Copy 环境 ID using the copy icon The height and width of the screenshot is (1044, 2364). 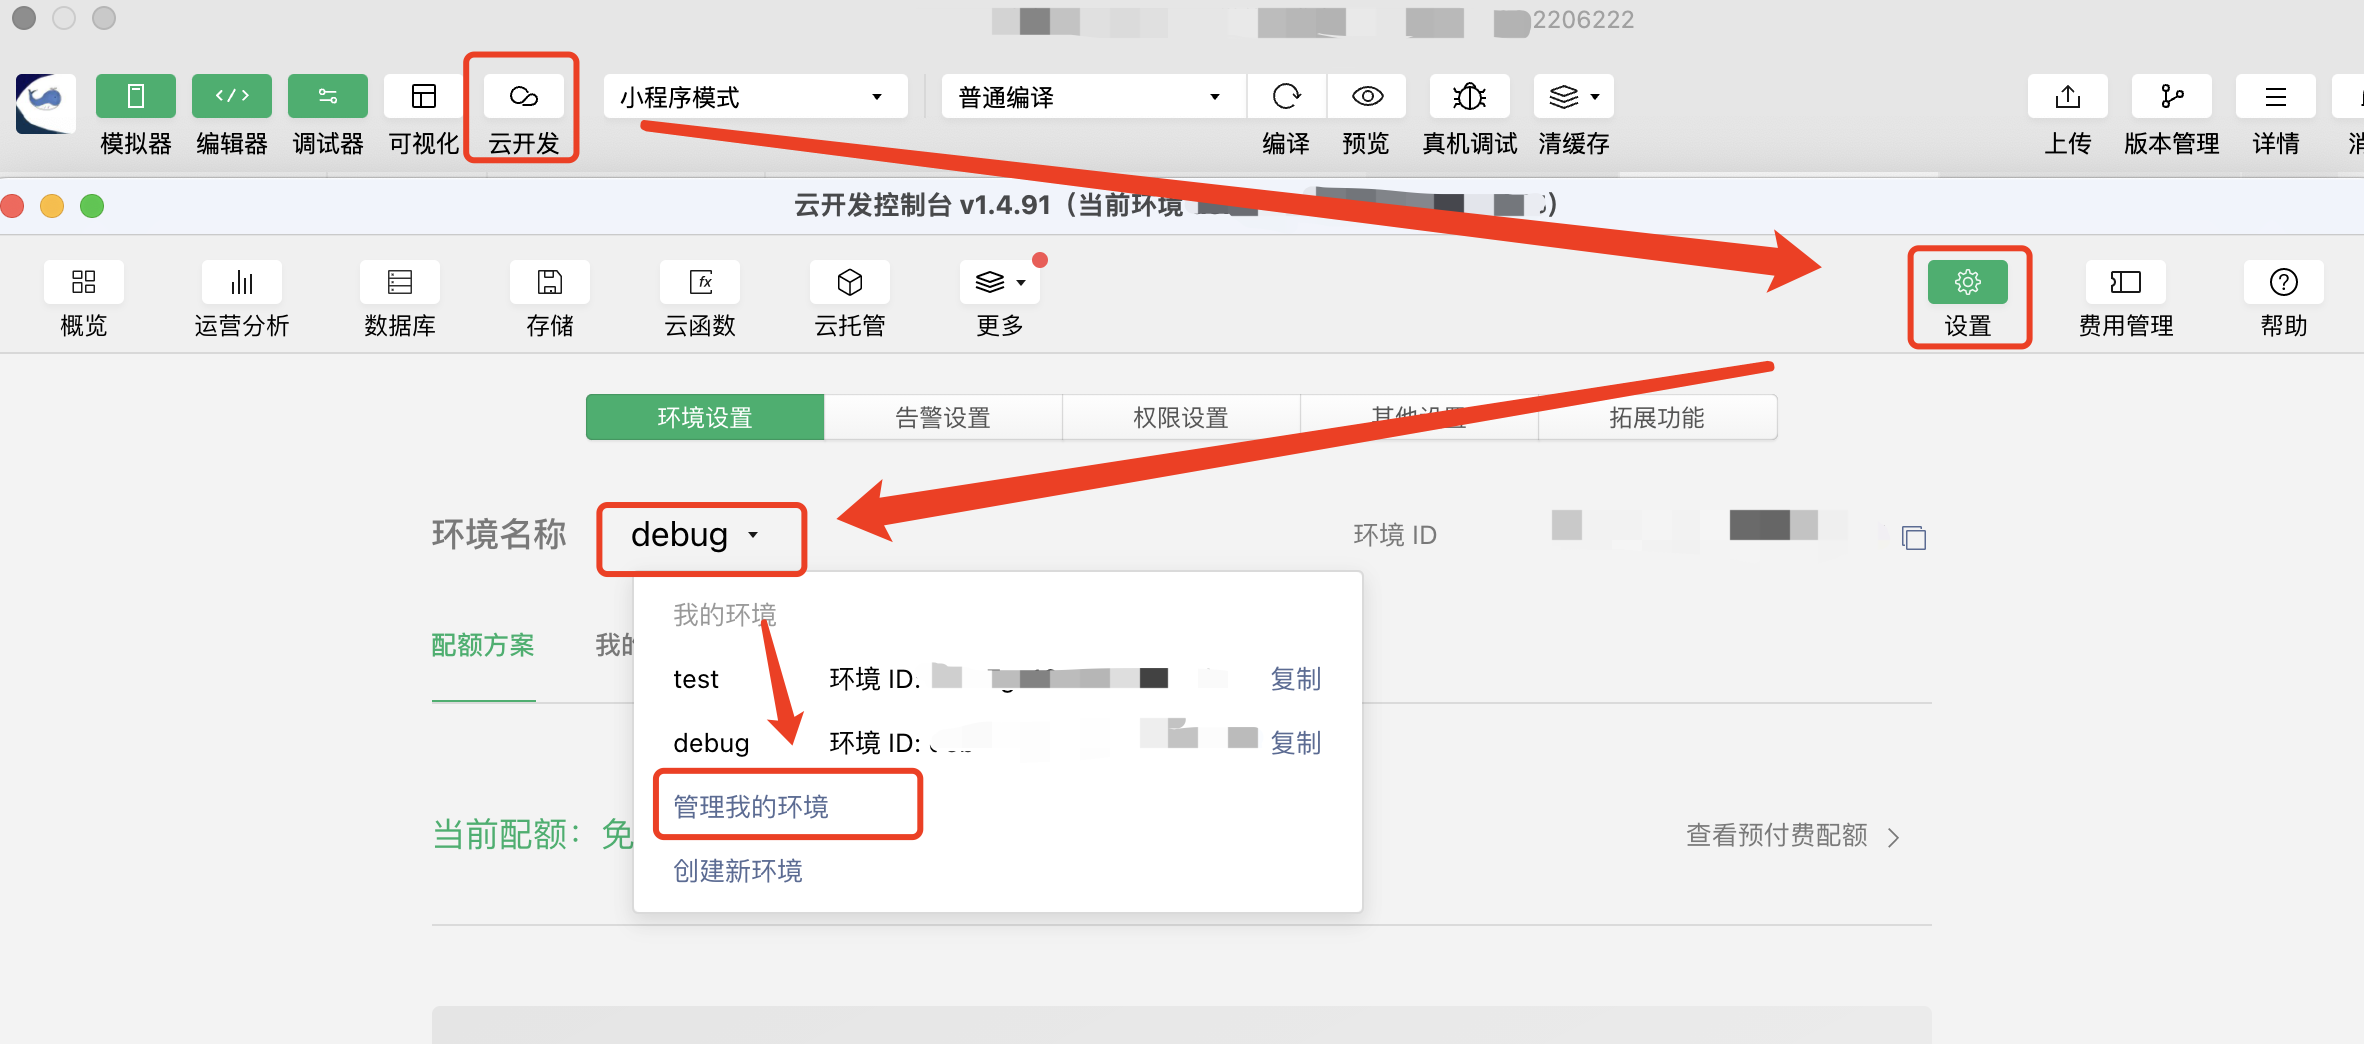point(1913,538)
